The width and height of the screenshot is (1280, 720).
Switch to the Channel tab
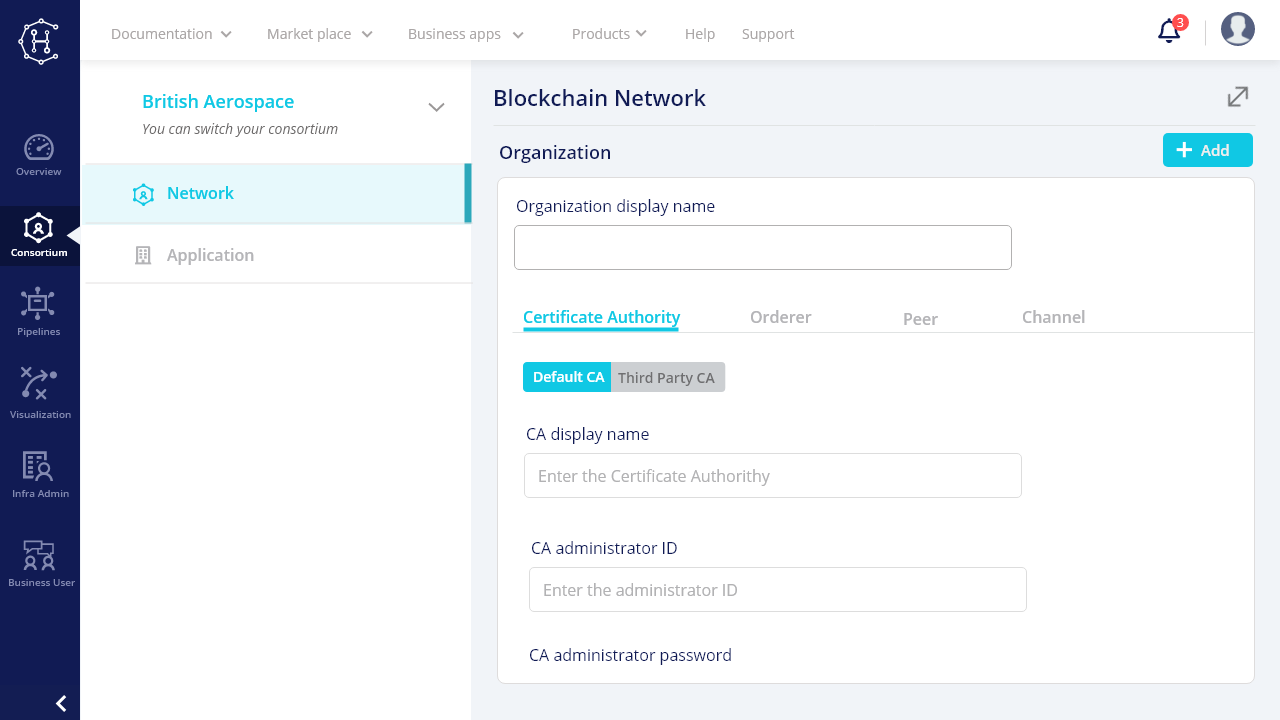click(1053, 317)
